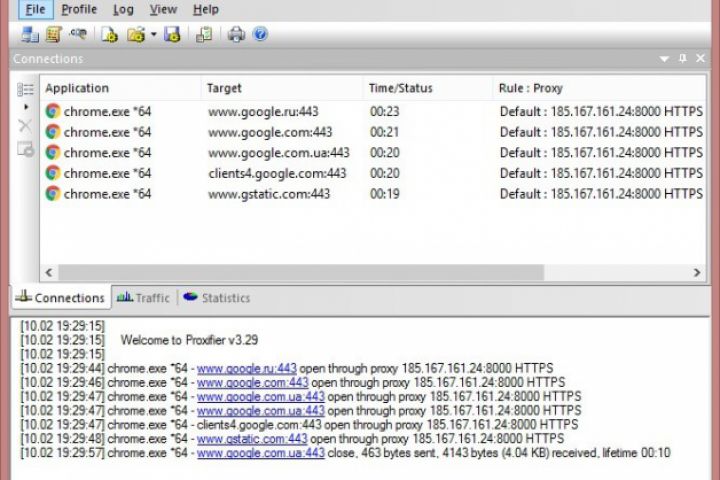
Task: Open www.gstatic.com:443 link in log
Action: coord(252,439)
